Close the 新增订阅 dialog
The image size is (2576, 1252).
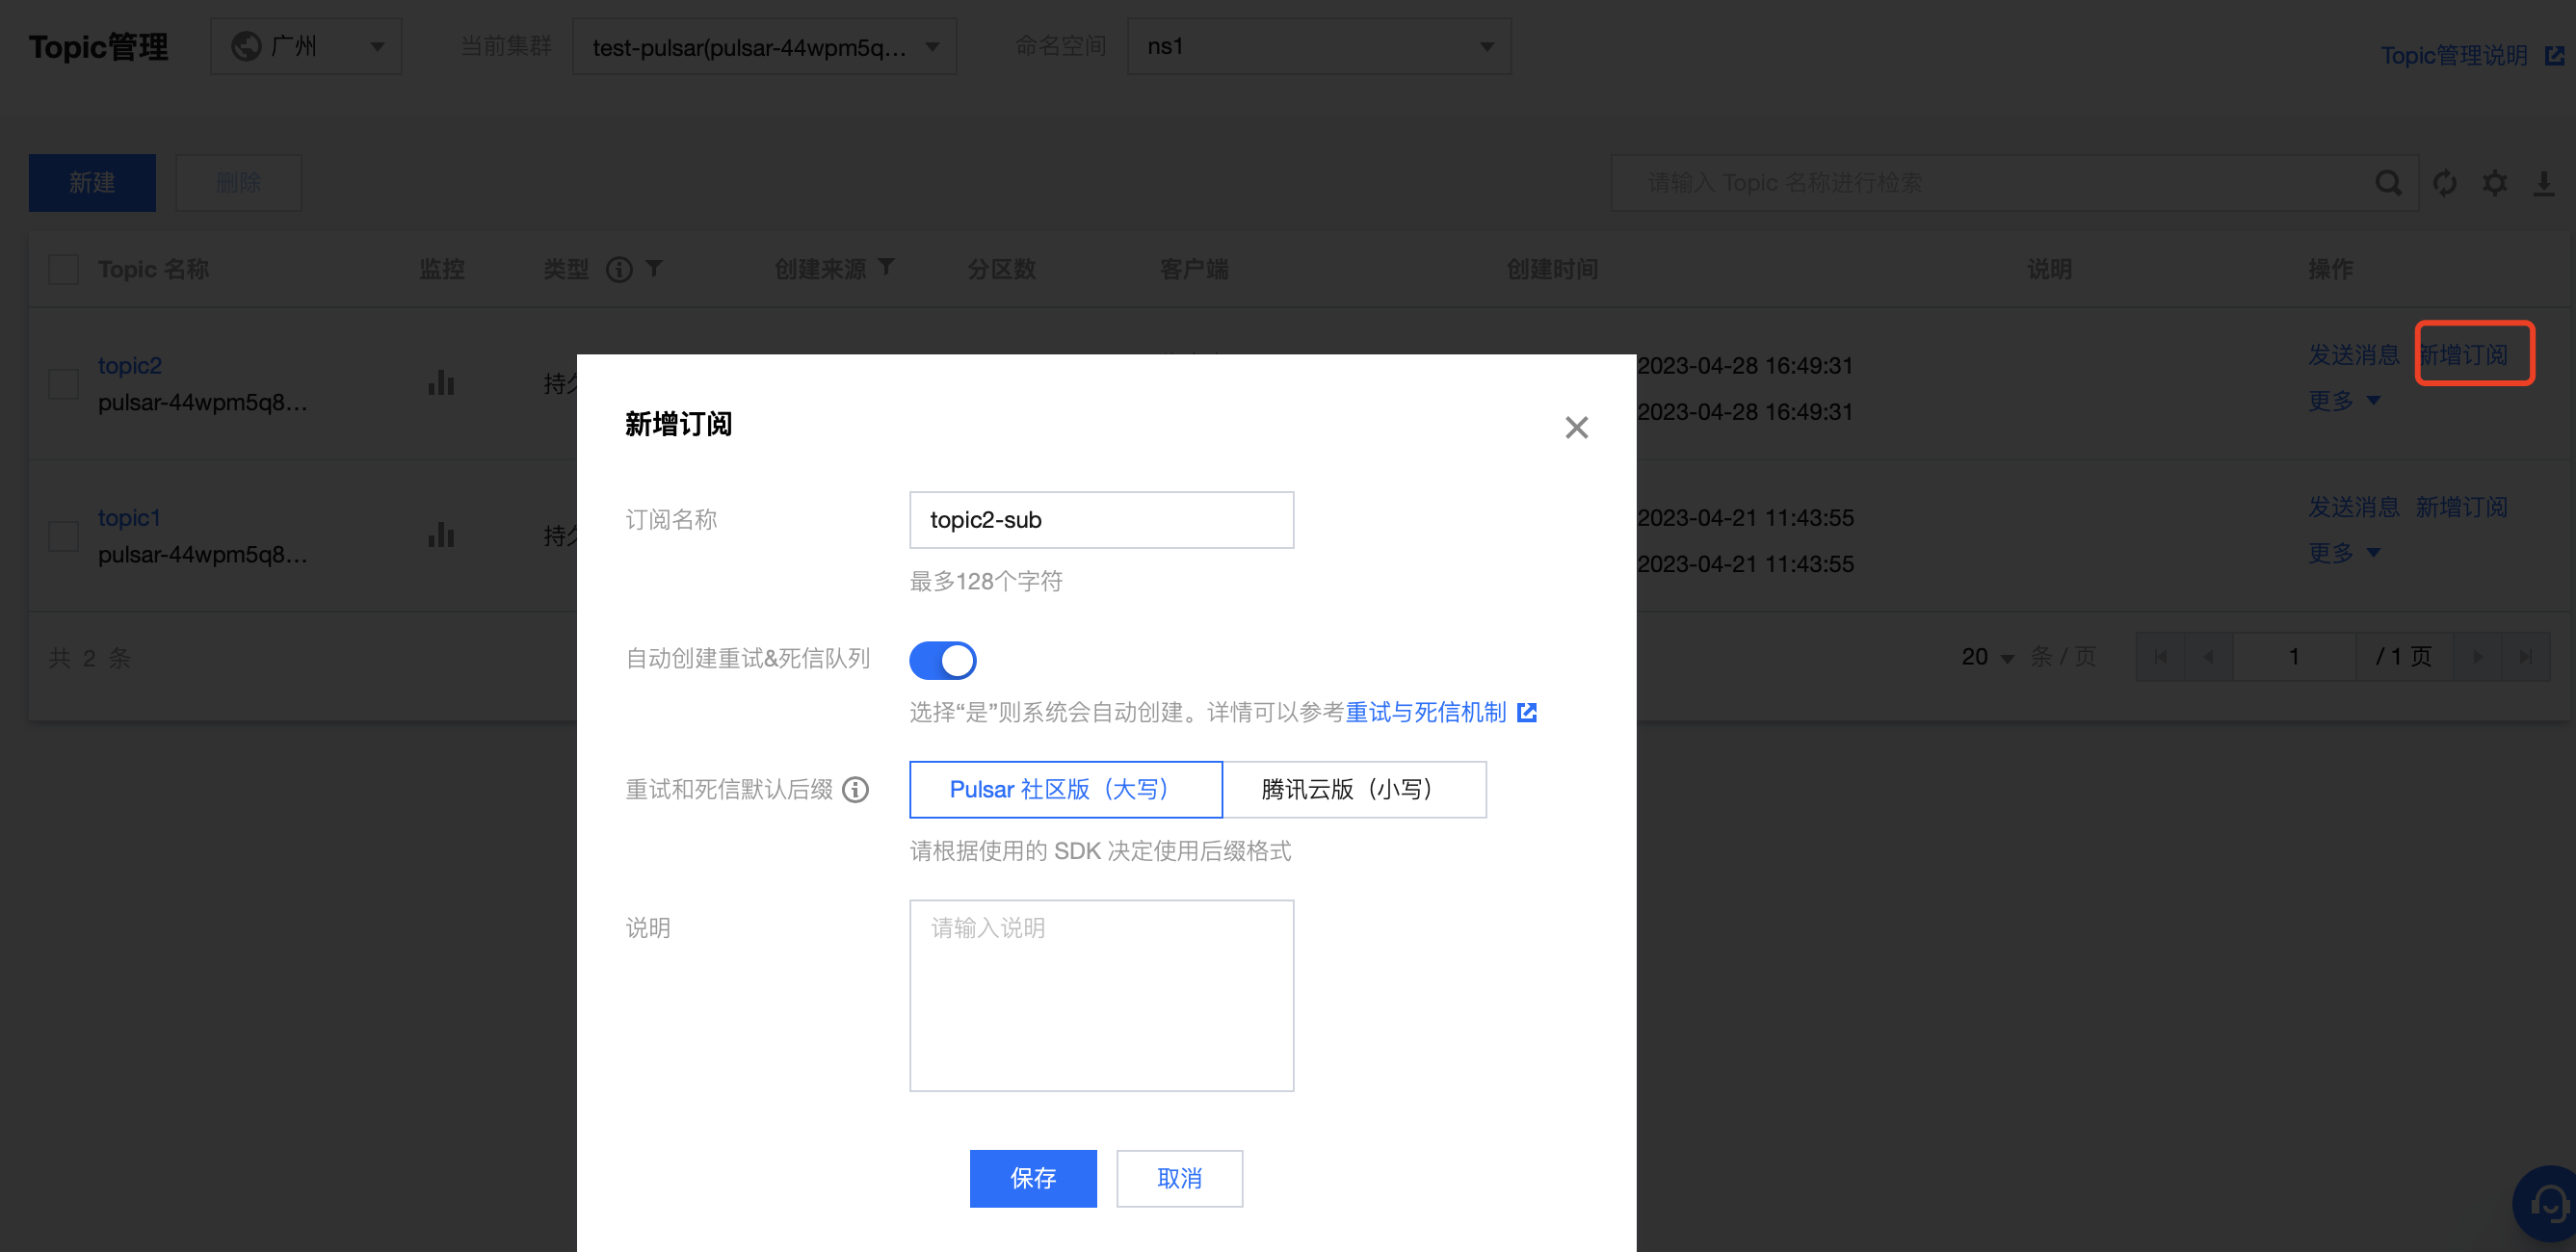point(1576,428)
